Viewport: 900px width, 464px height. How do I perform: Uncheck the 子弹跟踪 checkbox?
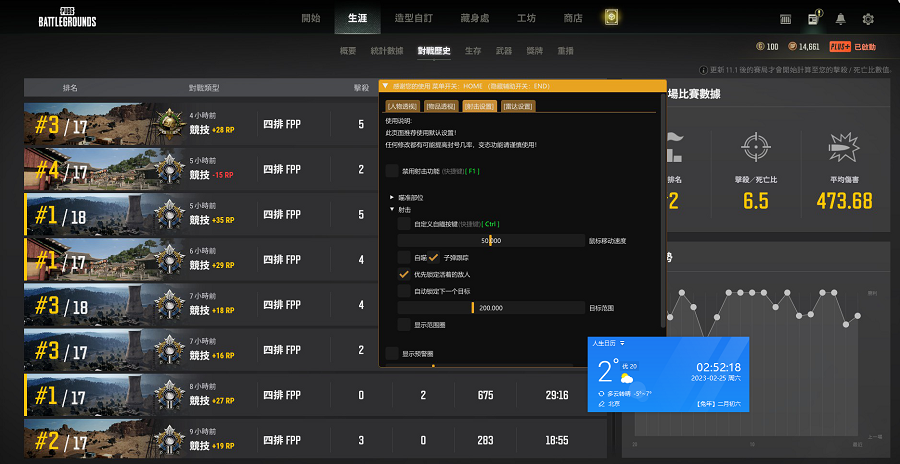[x=434, y=258]
